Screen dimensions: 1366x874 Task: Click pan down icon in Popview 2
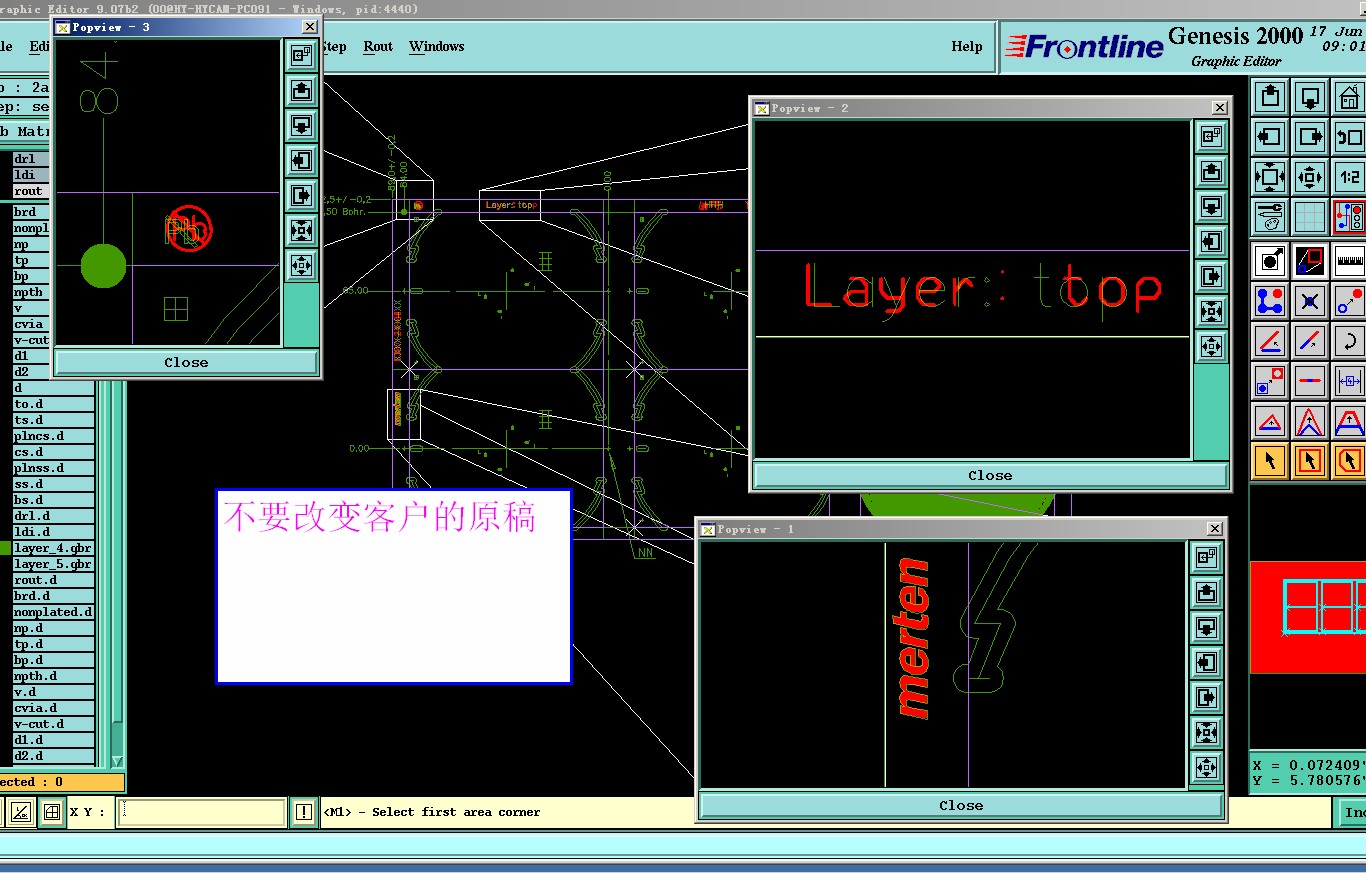pyautogui.click(x=1211, y=206)
